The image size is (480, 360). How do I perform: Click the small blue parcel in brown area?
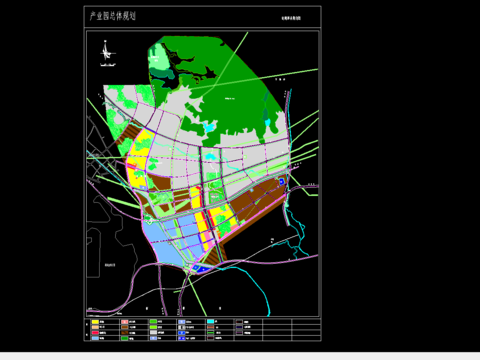tap(282, 182)
